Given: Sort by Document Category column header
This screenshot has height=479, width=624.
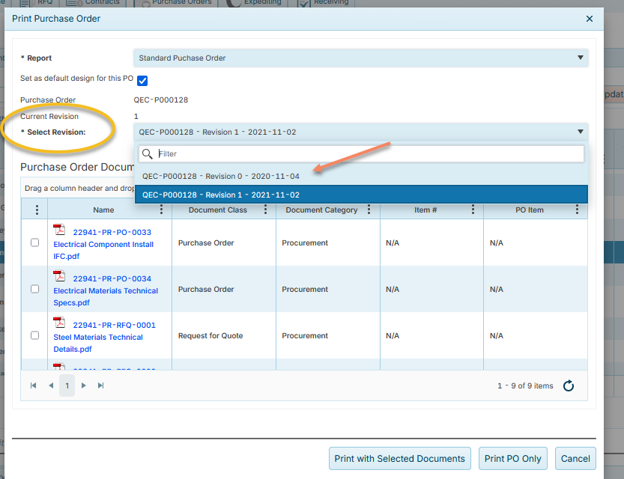Looking at the screenshot, I should tap(321, 210).
